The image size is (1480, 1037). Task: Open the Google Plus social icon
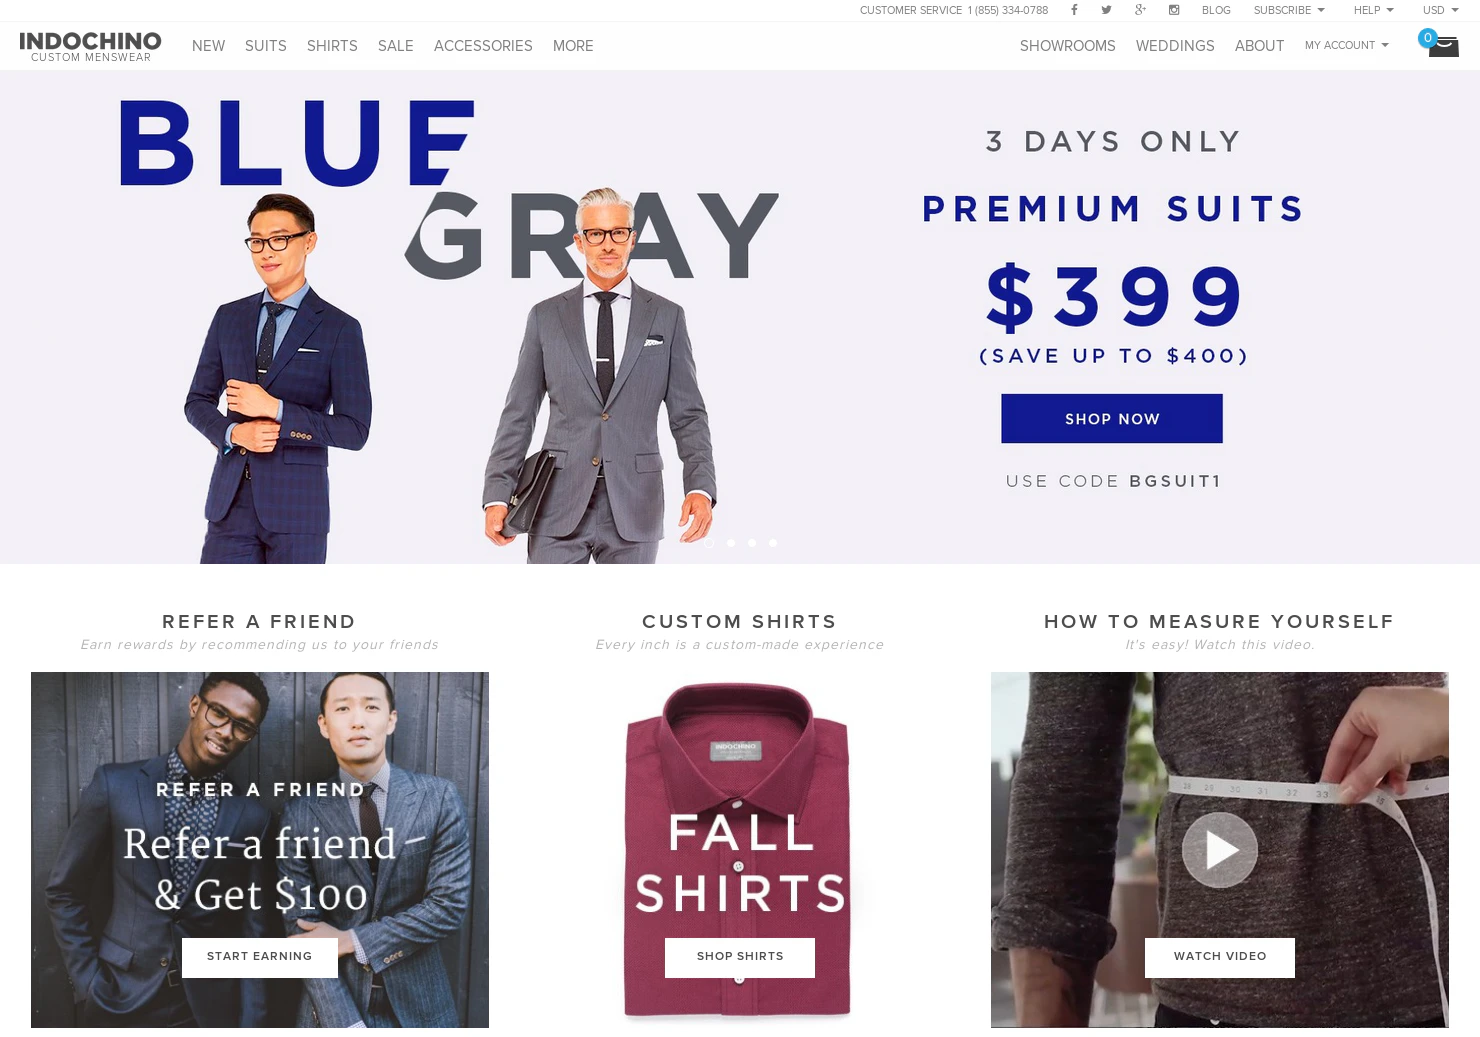click(1140, 10)
